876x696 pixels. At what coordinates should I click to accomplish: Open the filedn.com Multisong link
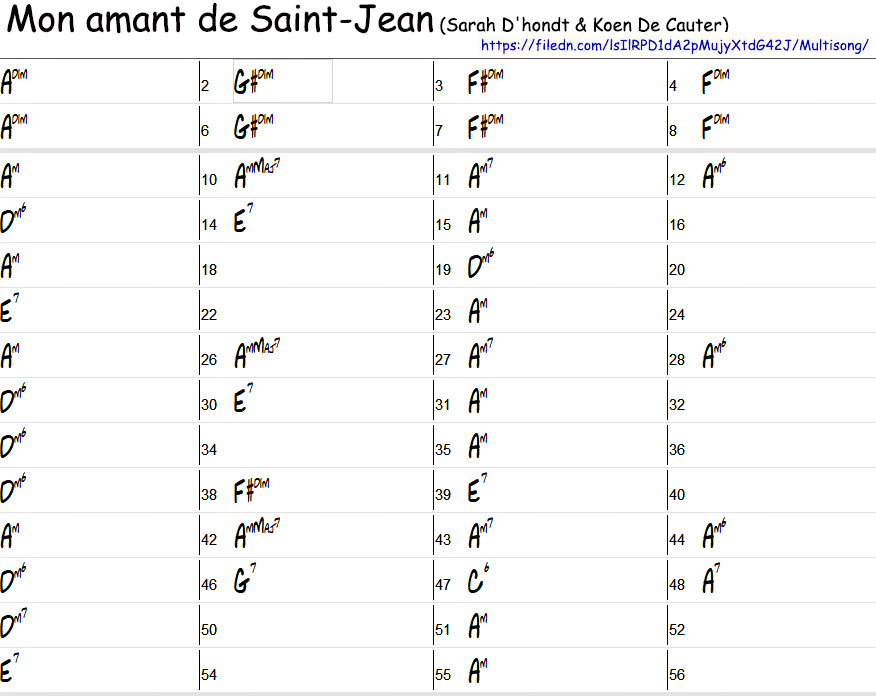674,46
